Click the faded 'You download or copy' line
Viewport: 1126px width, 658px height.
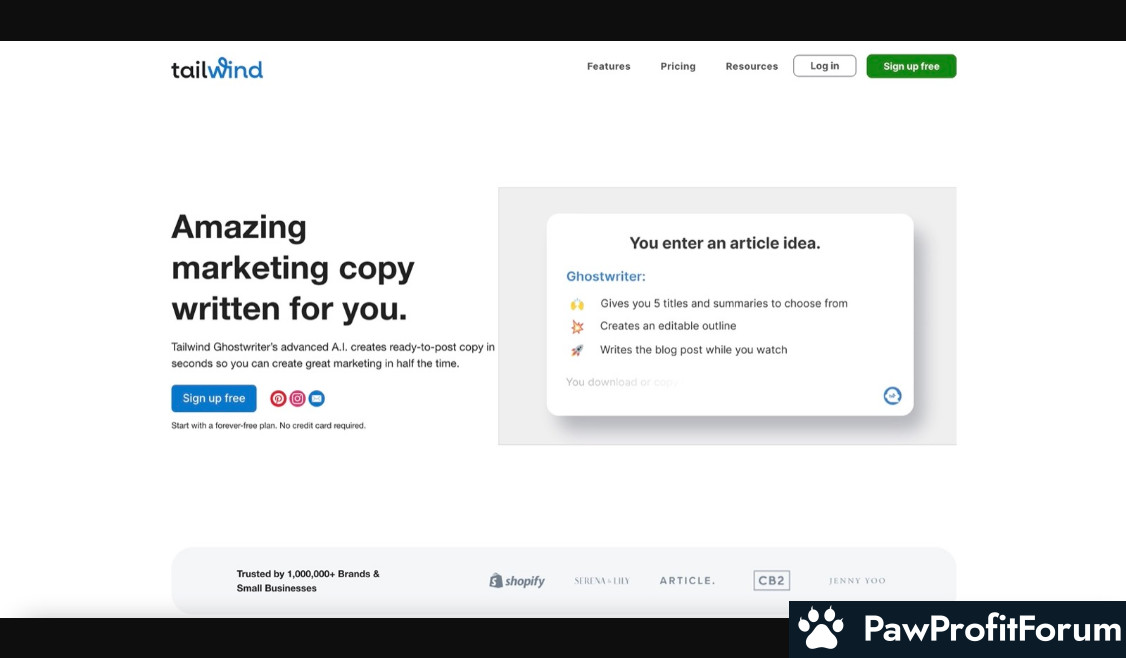click(x=622, y=382)
